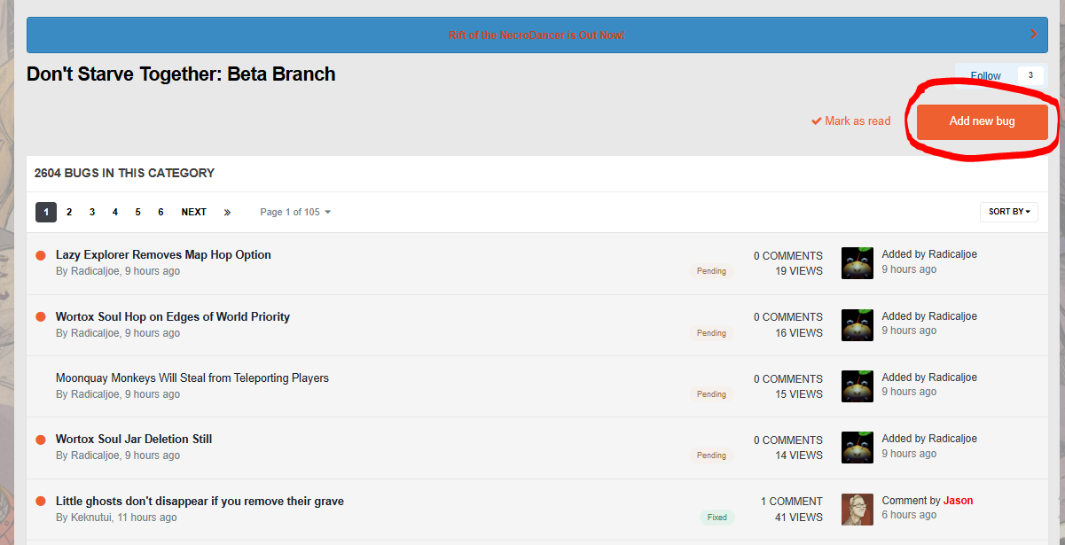This screenshot has height=545, width=1065.
Task: Go to page 2 of bugs
Action: coord(69,212)
